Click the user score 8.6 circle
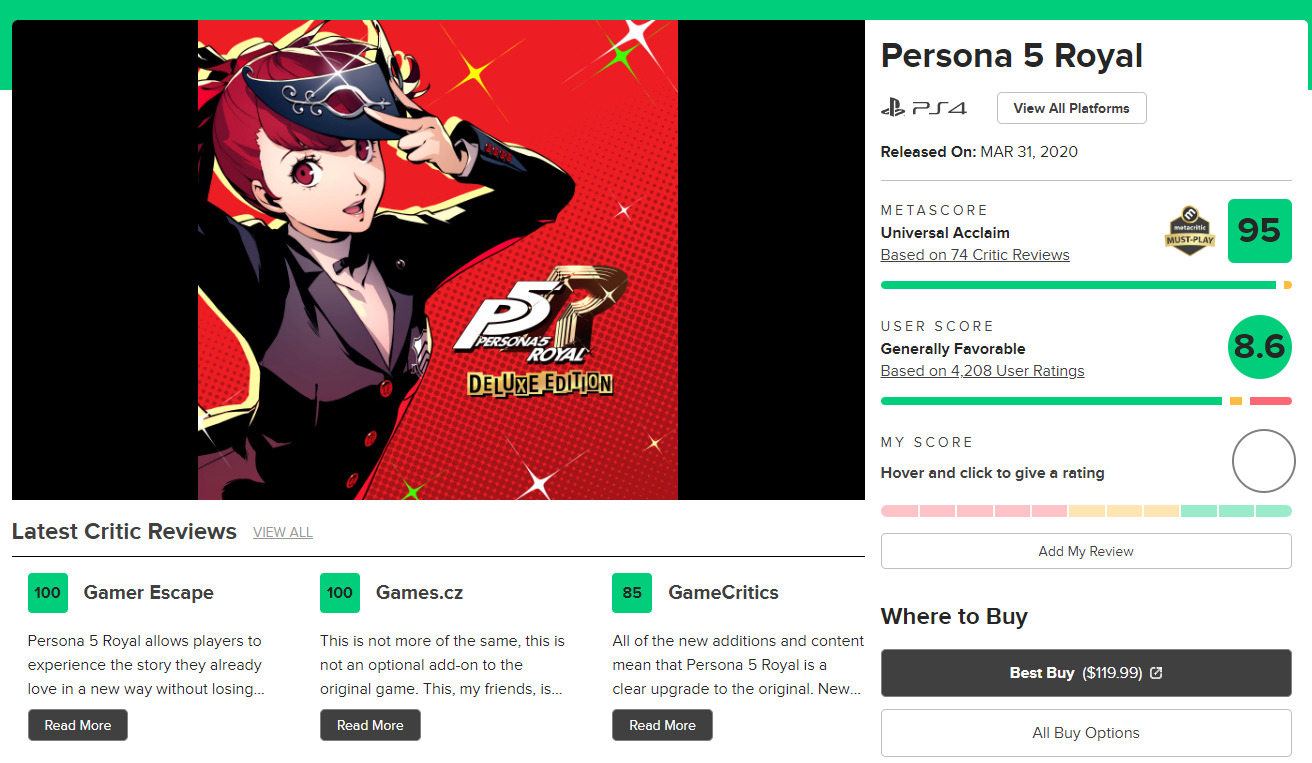This screenshot has height=763, width=1312. (1259, 347)
